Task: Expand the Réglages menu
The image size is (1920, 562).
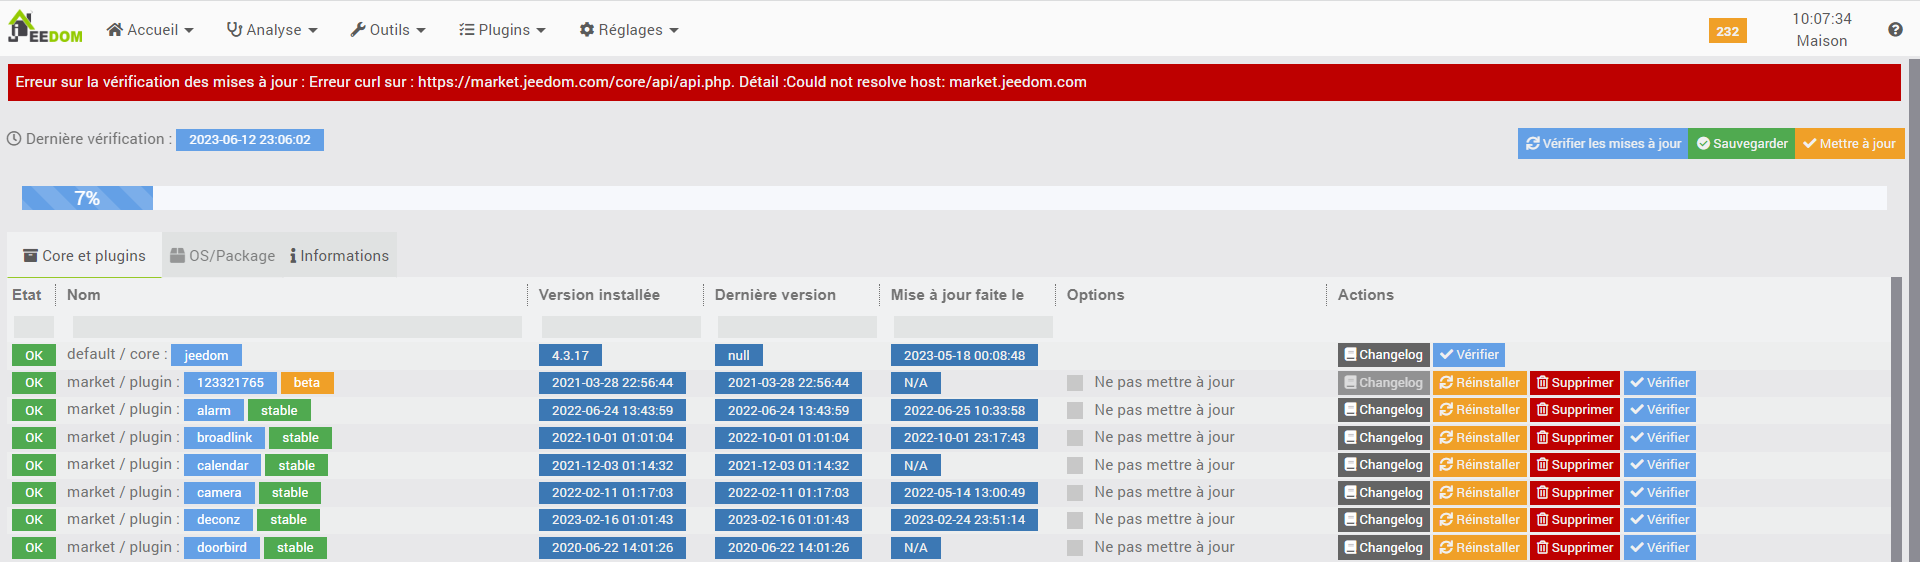Action: click(x=629, y=30)
